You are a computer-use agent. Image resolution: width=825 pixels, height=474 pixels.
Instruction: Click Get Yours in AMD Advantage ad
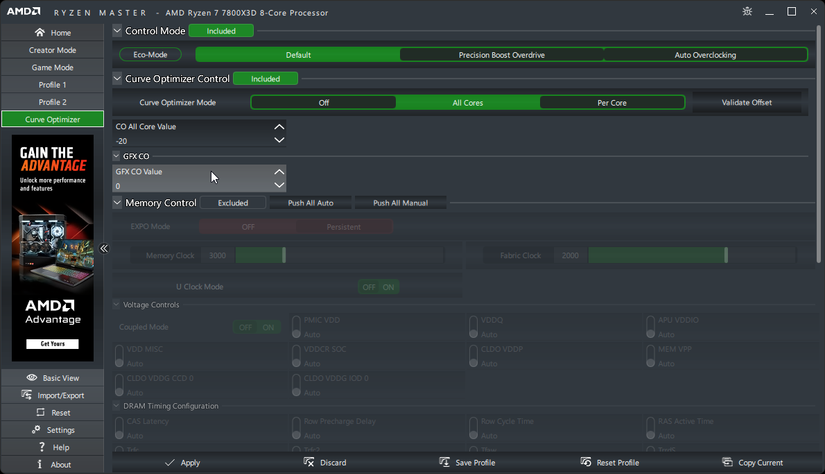(x=53, y=344)
